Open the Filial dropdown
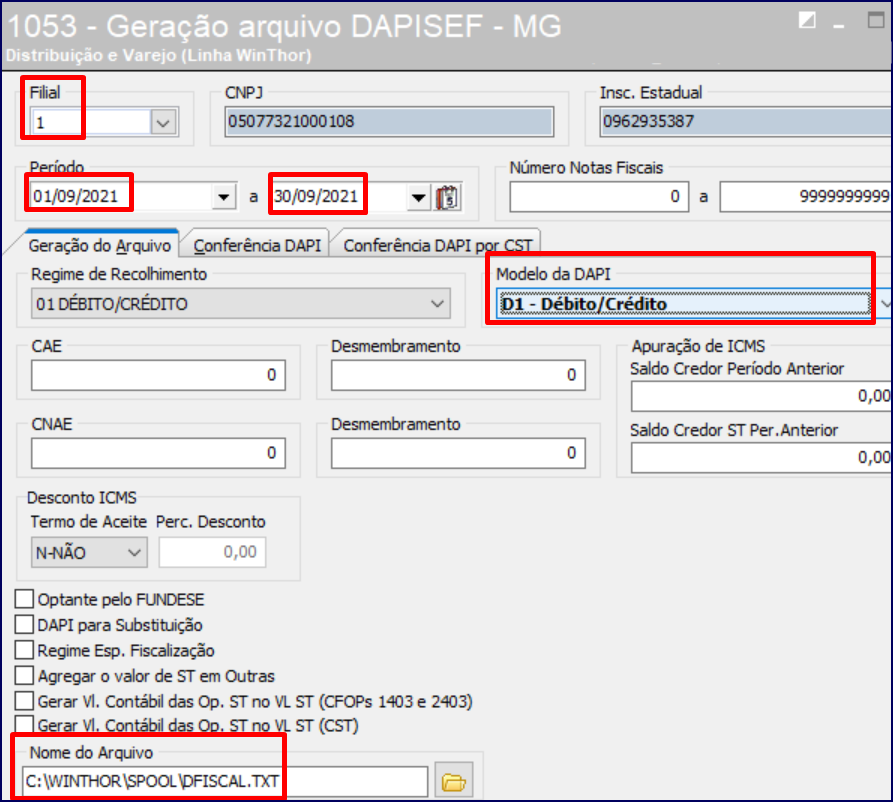Viewport: 893px width, 802px height. [162, 122]
